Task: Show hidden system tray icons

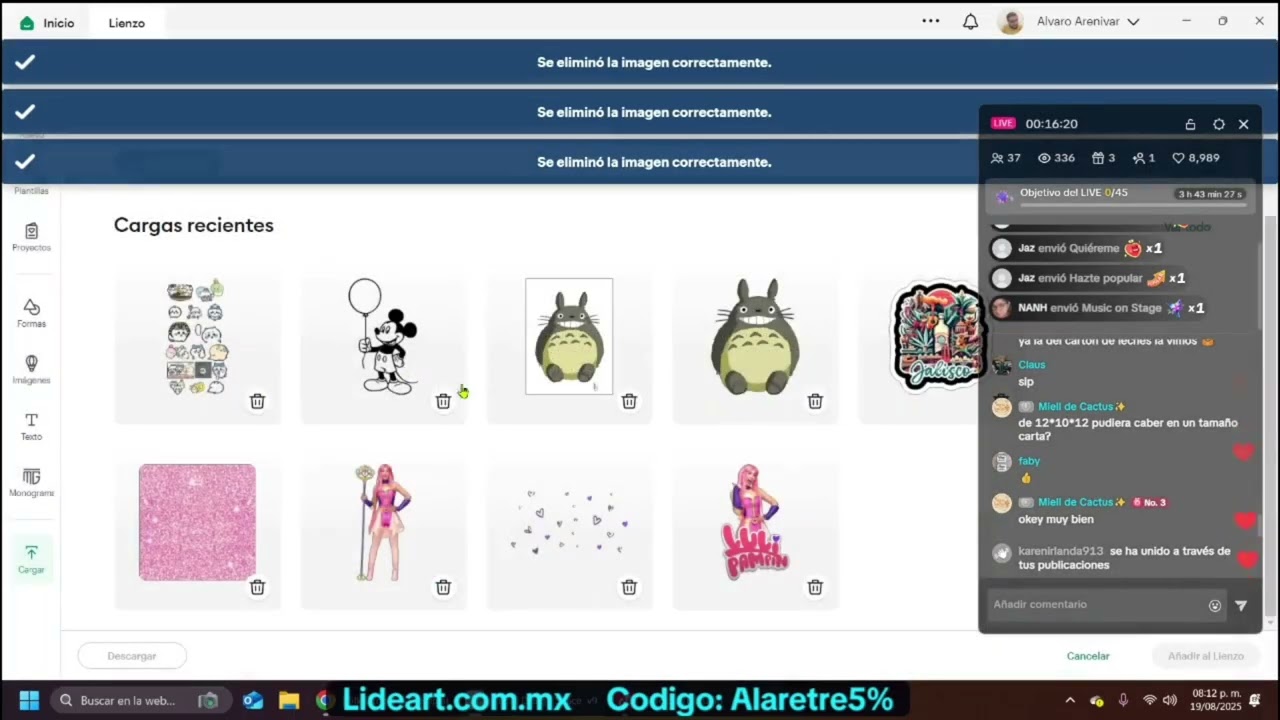Action: tap(1070, 700)
